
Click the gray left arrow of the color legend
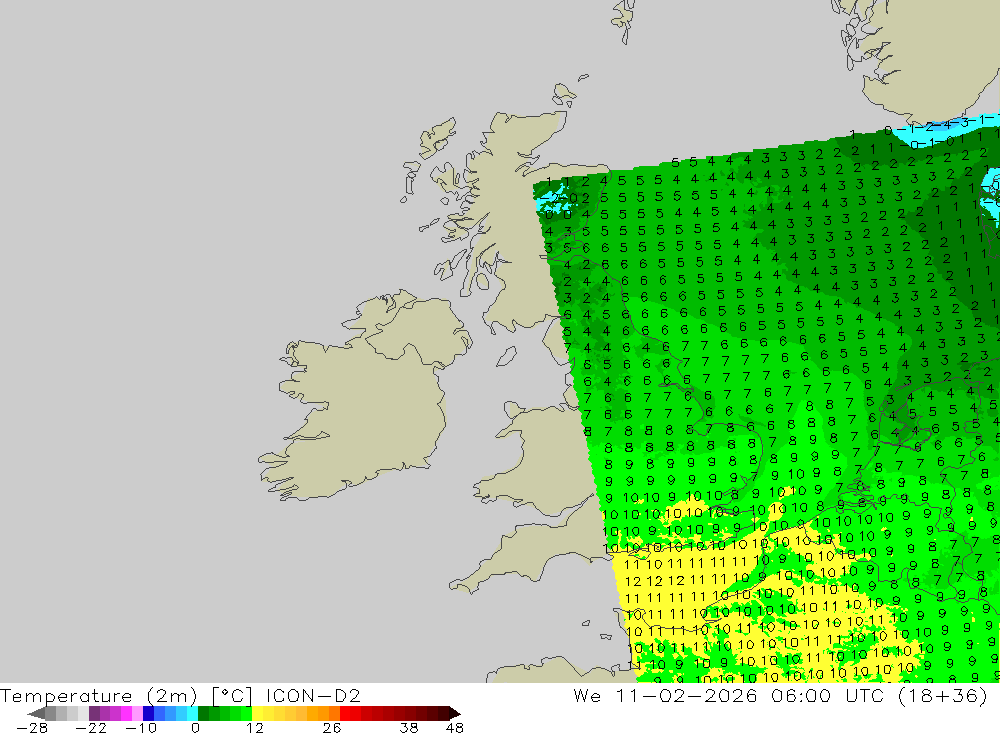(x=36, y=713)
